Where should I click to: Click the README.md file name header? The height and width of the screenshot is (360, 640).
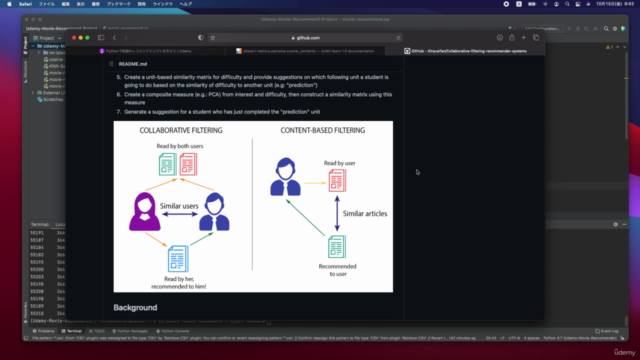[133, 64]
